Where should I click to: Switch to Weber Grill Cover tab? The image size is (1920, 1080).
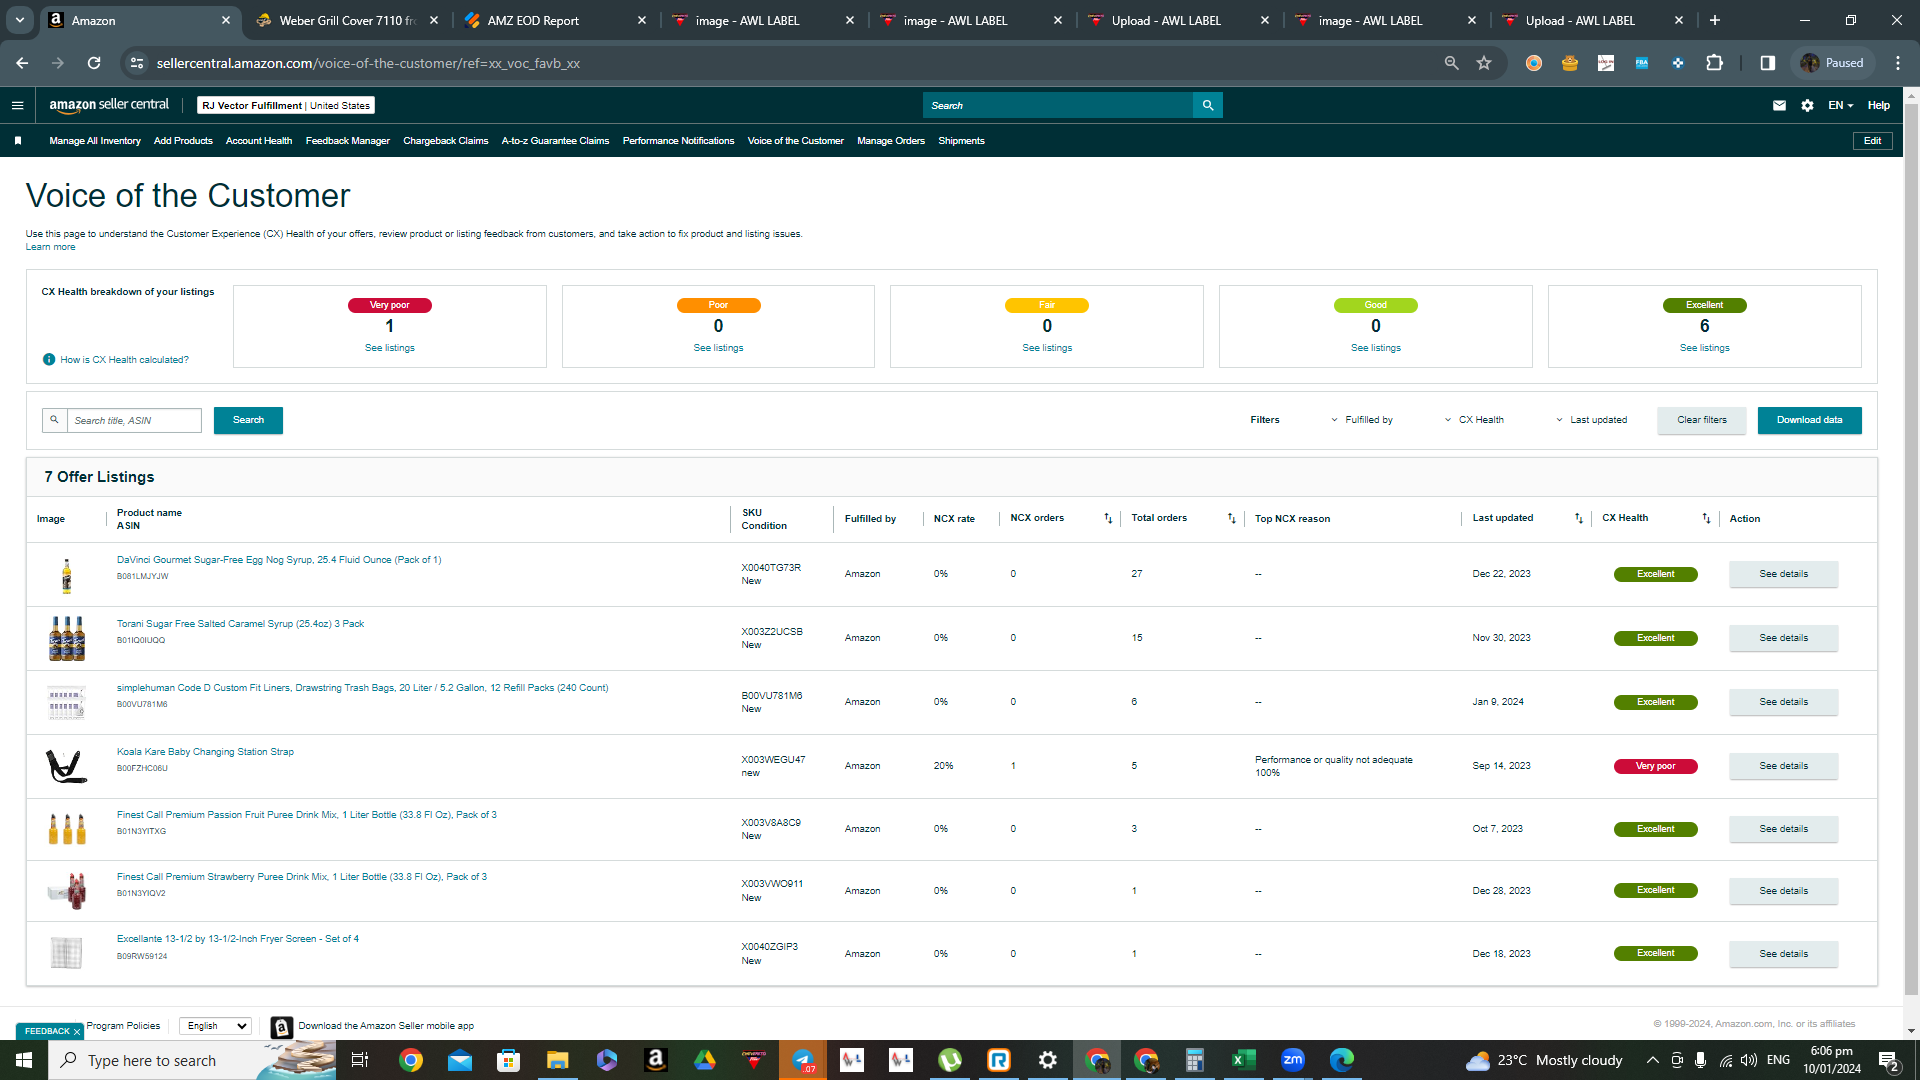[x=347, y=20]
